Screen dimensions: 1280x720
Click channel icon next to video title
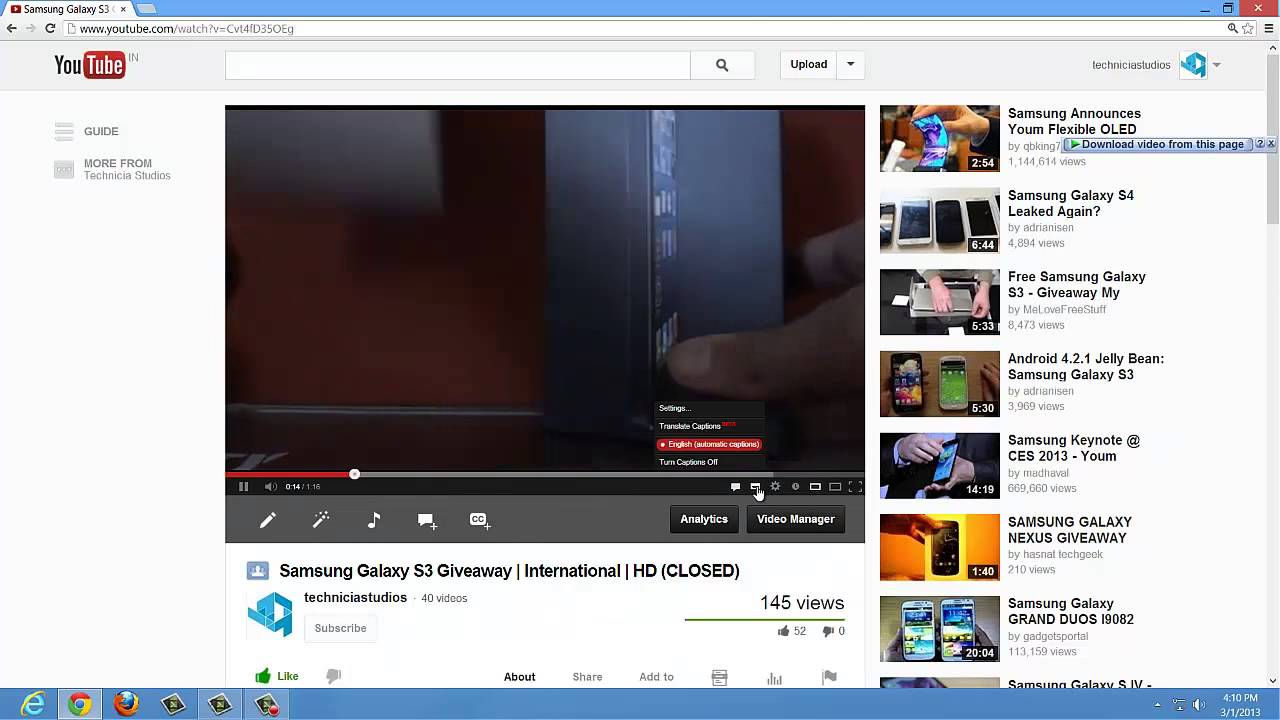[x=258, y=571]
